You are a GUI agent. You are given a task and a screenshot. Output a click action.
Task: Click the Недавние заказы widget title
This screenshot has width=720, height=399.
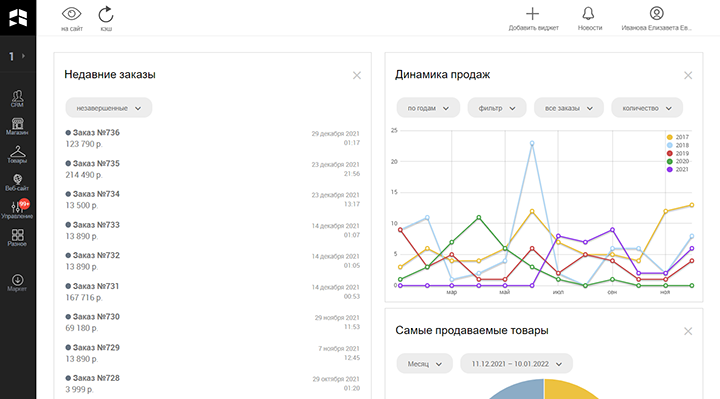110,75
